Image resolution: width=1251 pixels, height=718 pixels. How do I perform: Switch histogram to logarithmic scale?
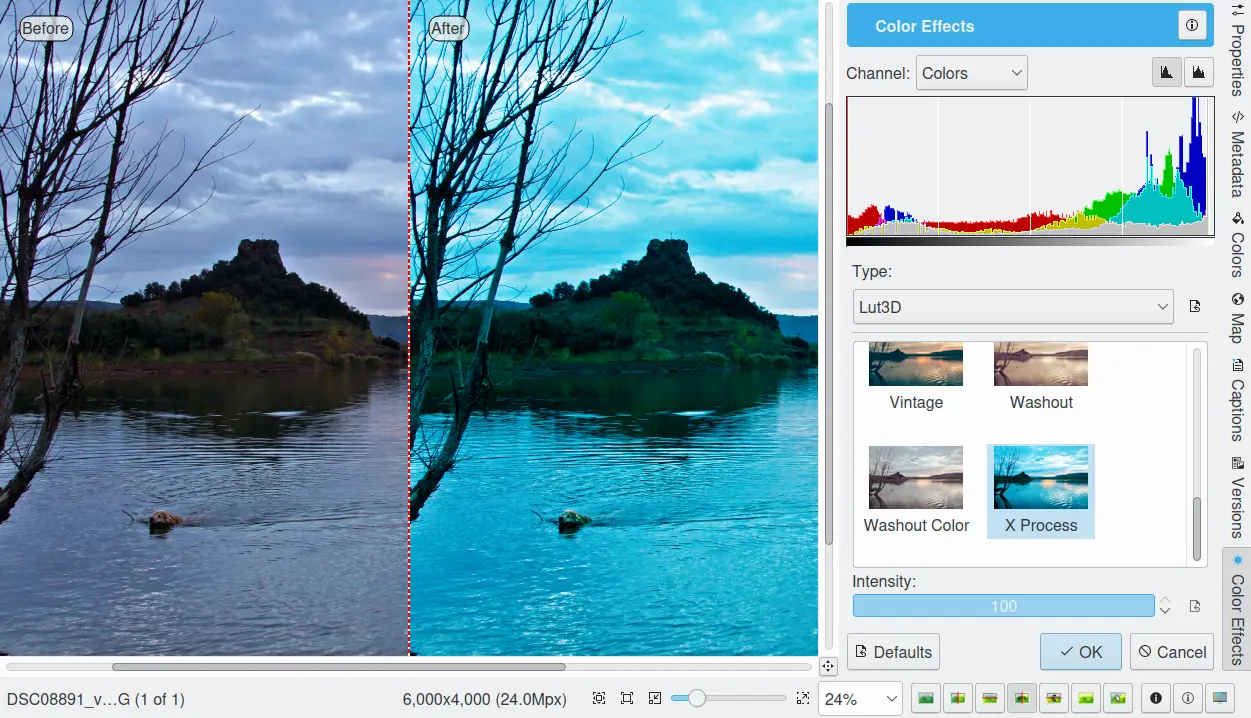[x=1197, y=73]
